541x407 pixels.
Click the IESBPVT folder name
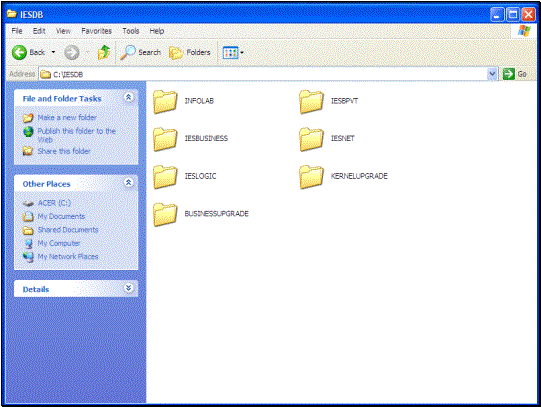click(x=344, y=101)
